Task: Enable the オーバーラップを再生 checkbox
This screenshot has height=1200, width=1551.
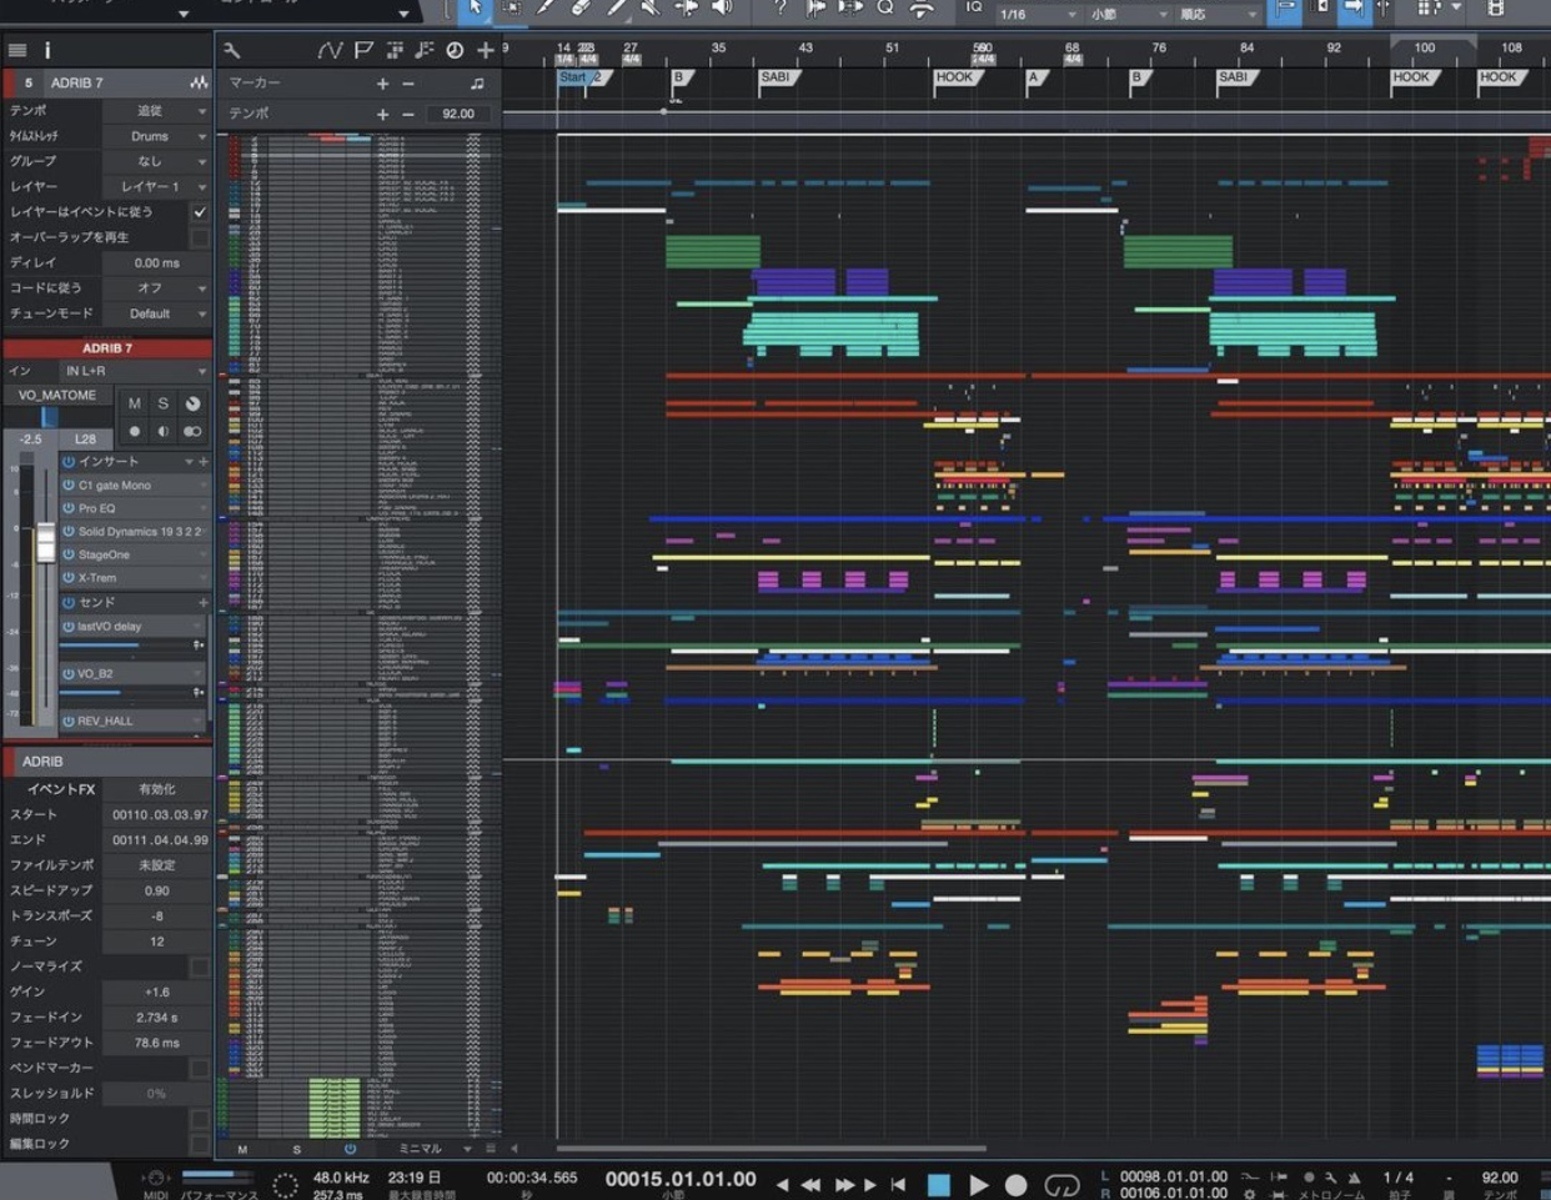Action: [x=200, y=238]
